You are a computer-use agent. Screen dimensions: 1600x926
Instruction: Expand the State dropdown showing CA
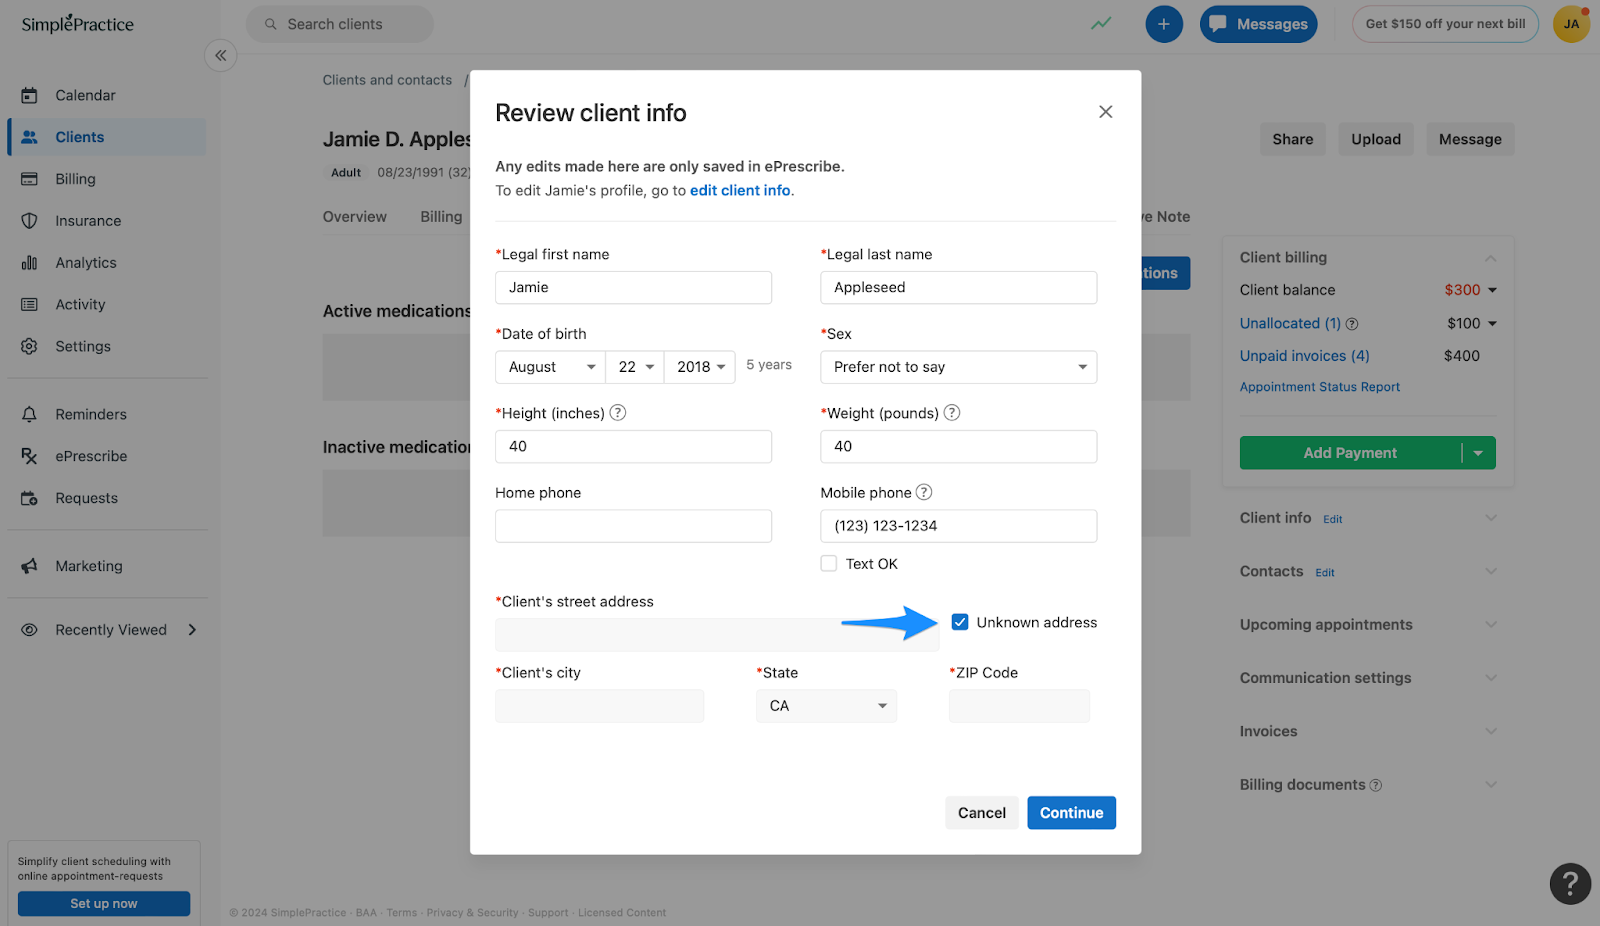[x=825, y=705]
